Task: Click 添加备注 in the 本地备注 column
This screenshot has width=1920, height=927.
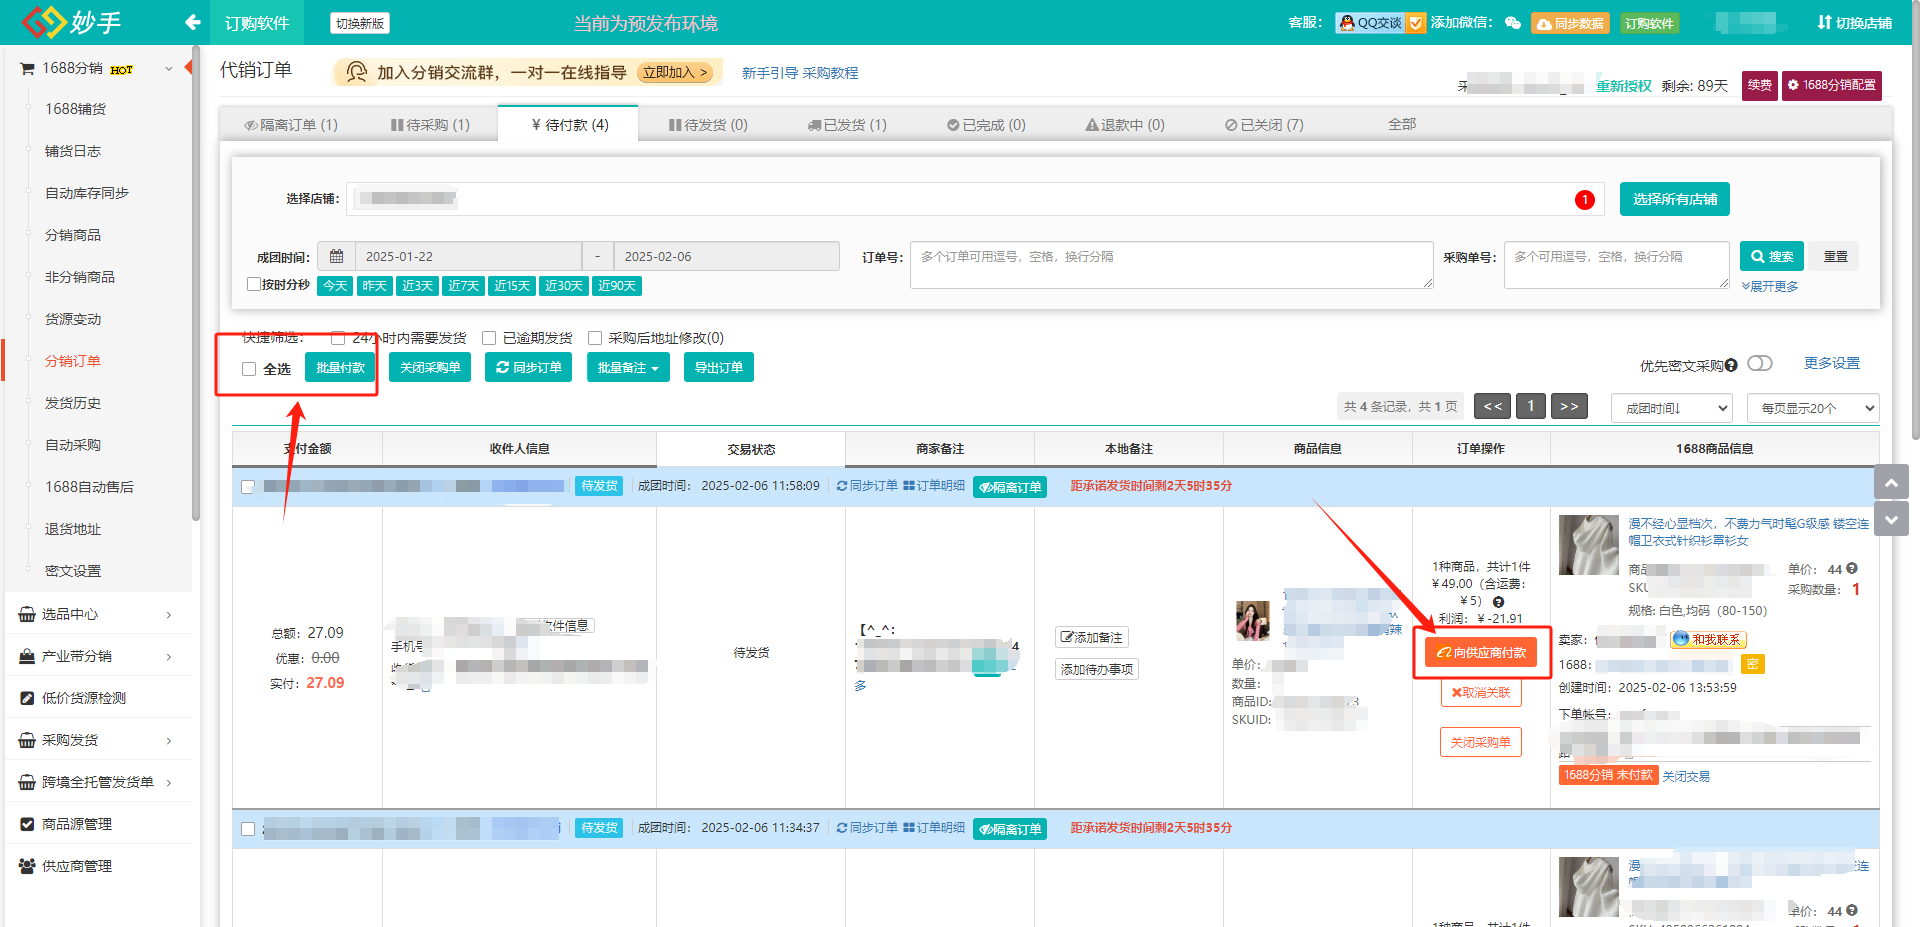Action: click(1092, 637)
